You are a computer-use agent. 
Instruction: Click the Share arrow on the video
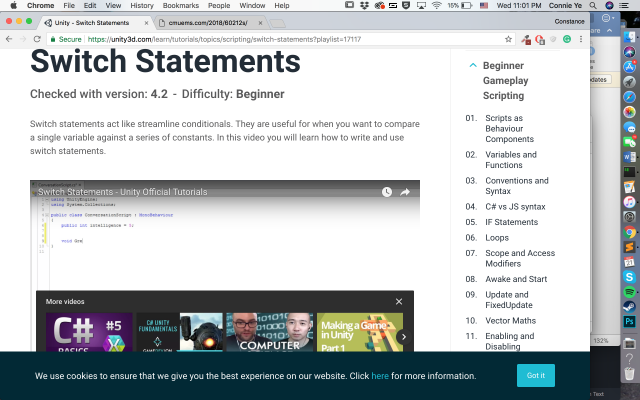click(405, 192)
